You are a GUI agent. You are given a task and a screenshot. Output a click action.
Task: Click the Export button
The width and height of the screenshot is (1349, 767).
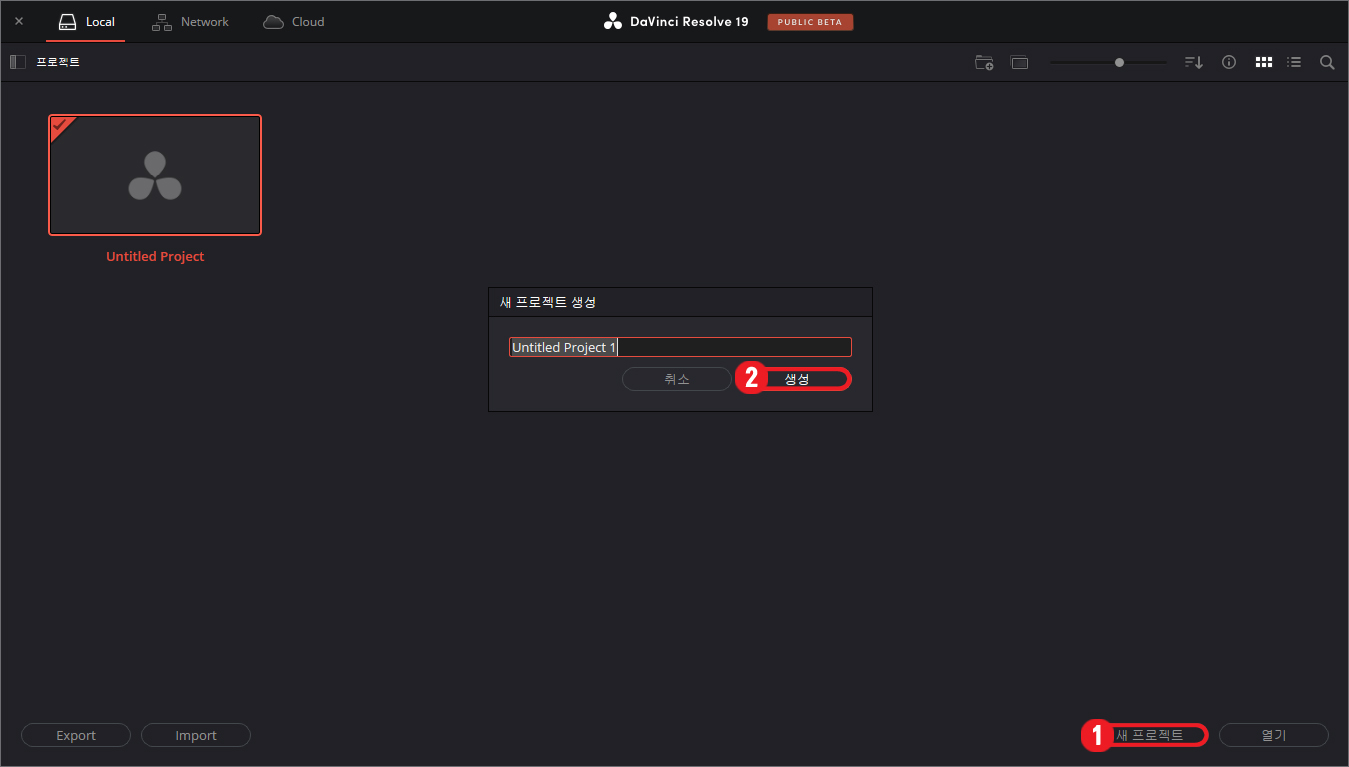pos(76,735)
